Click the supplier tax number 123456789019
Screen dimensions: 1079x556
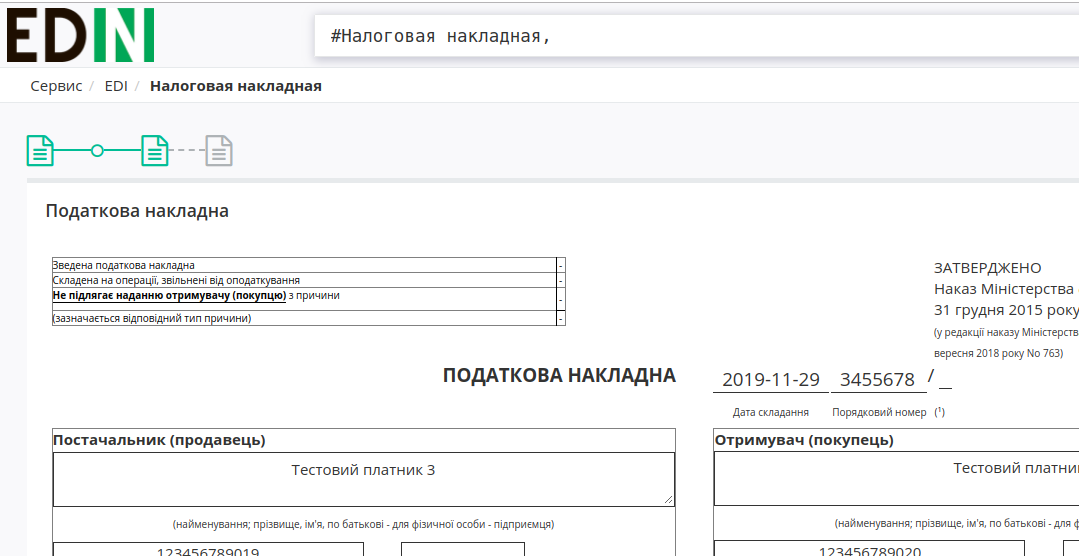click(209, 550)
